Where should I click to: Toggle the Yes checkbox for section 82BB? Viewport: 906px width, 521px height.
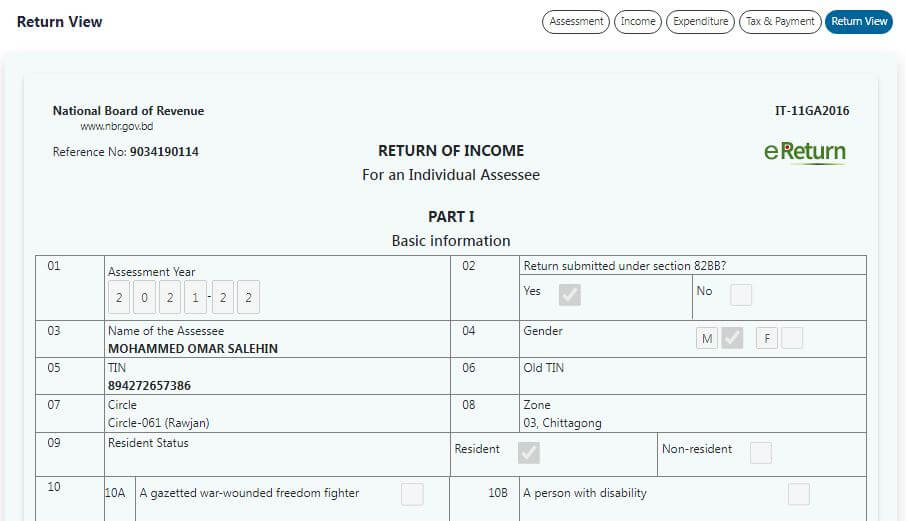pos(570,295)
